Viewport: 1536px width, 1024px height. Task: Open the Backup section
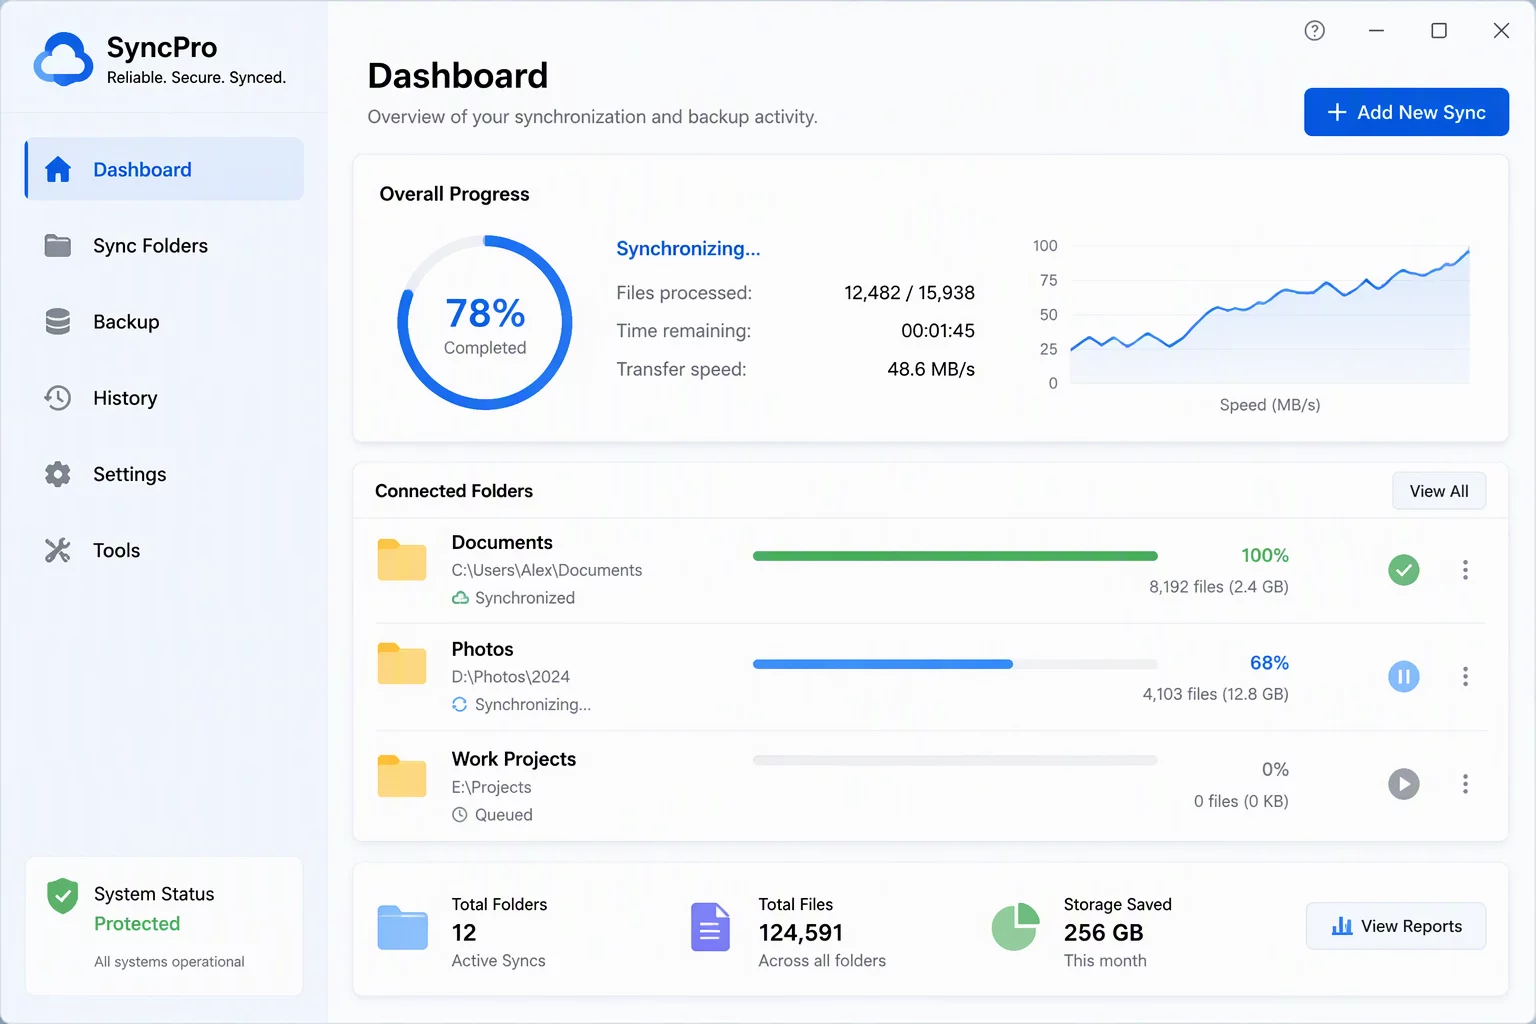coord(164,322)
